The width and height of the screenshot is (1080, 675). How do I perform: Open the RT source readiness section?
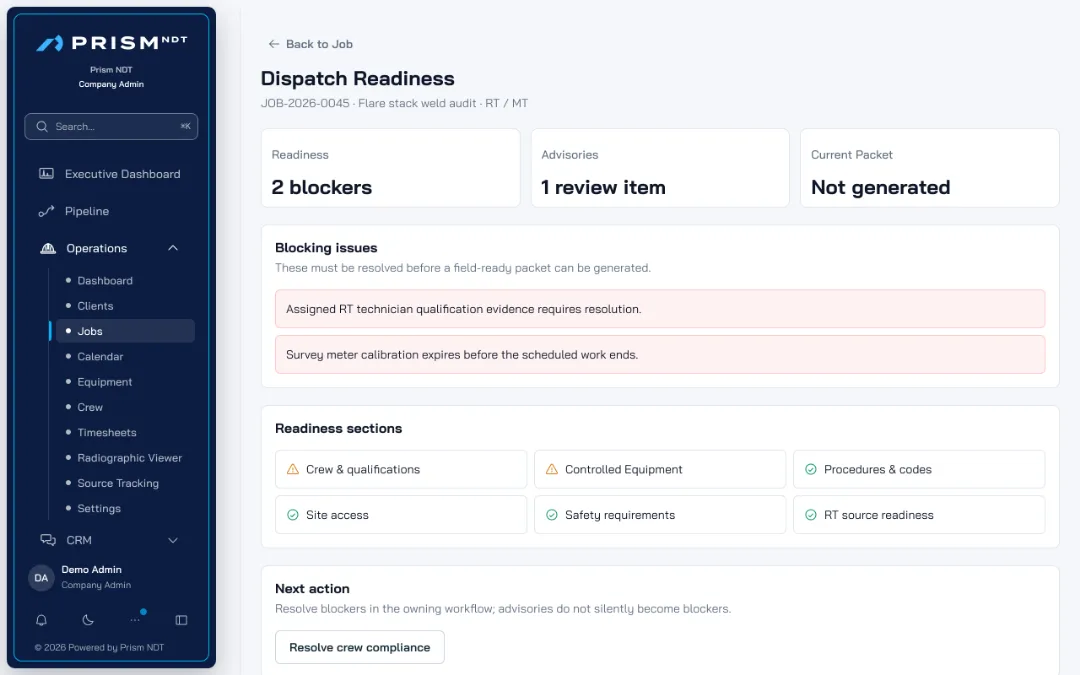[919, 515]
